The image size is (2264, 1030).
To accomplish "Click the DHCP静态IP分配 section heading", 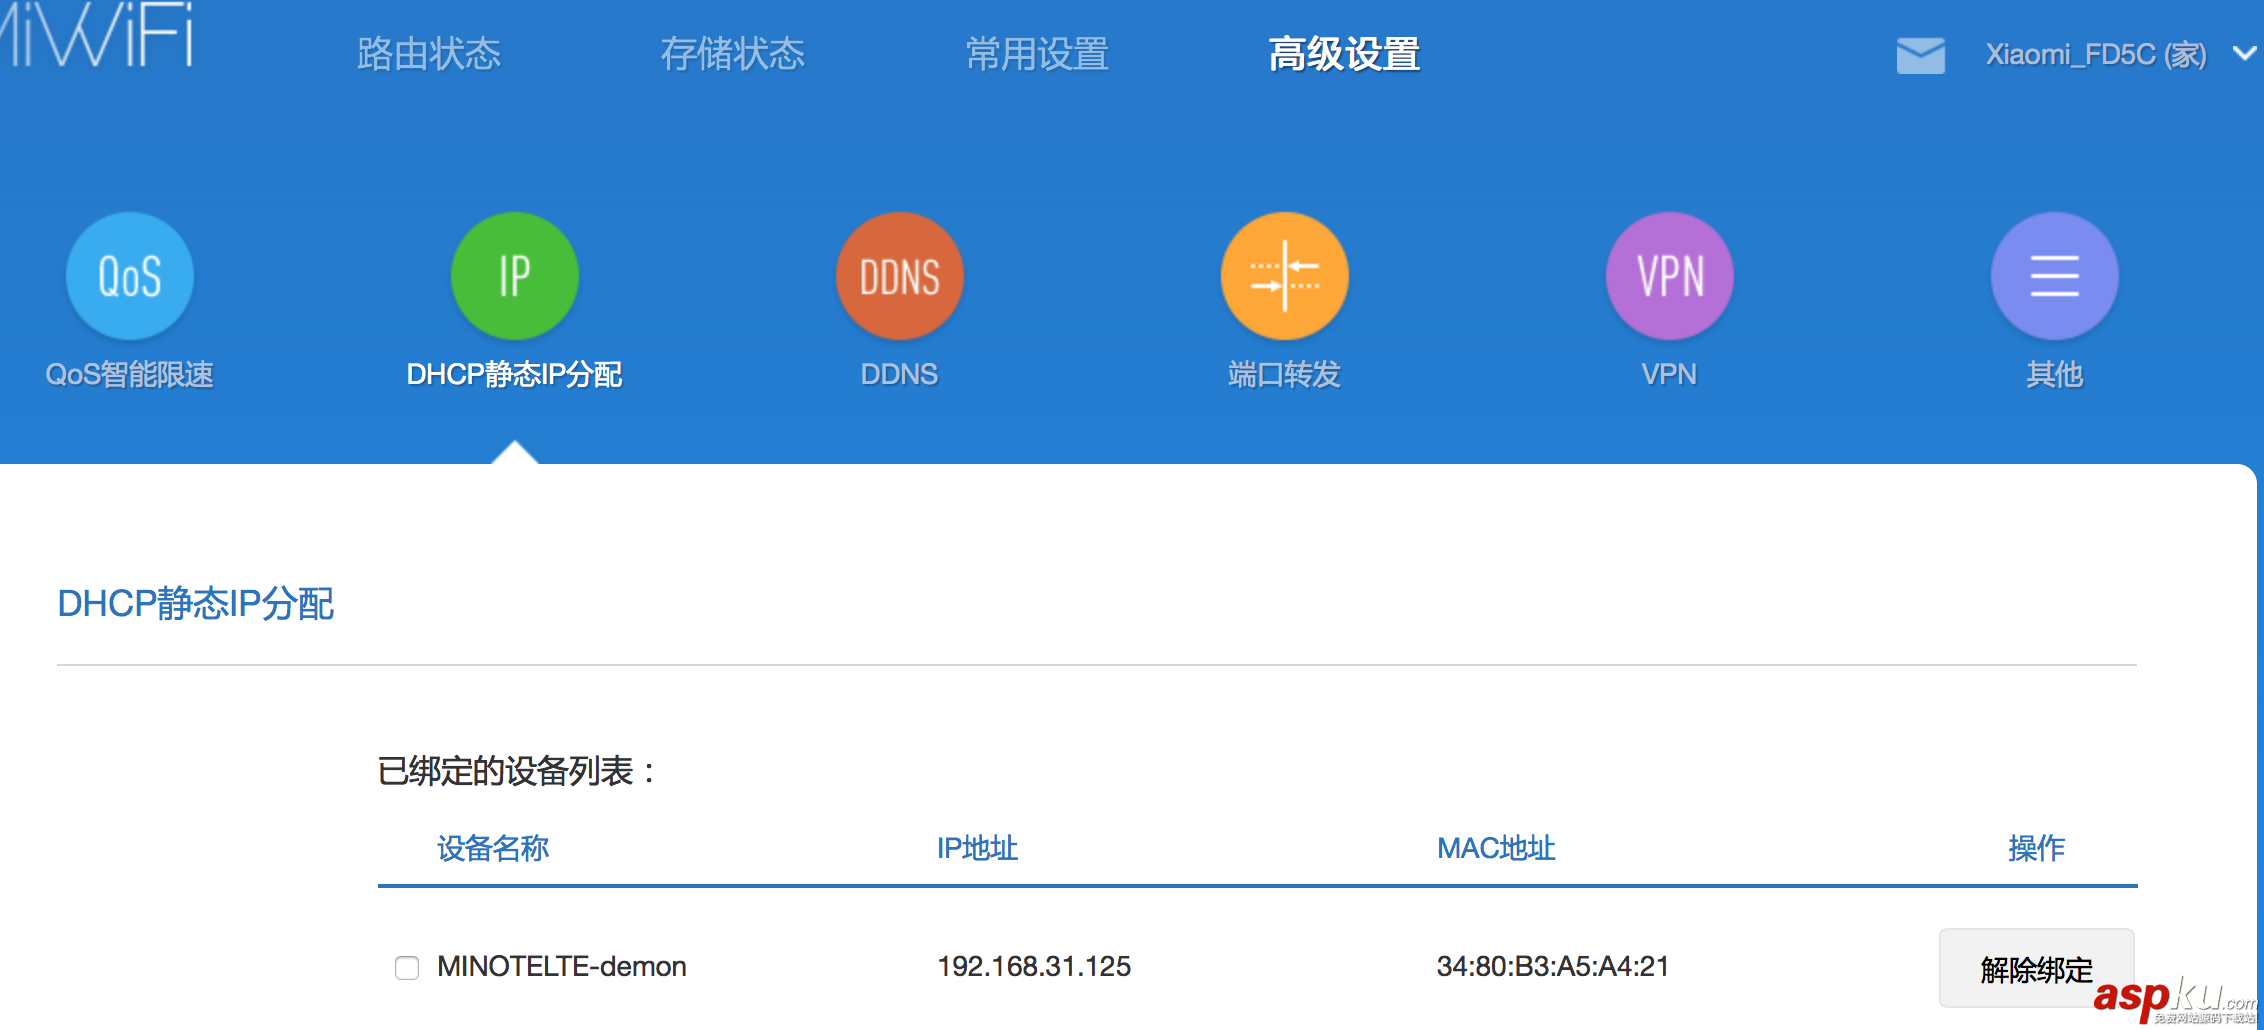I will pos(196,603).
